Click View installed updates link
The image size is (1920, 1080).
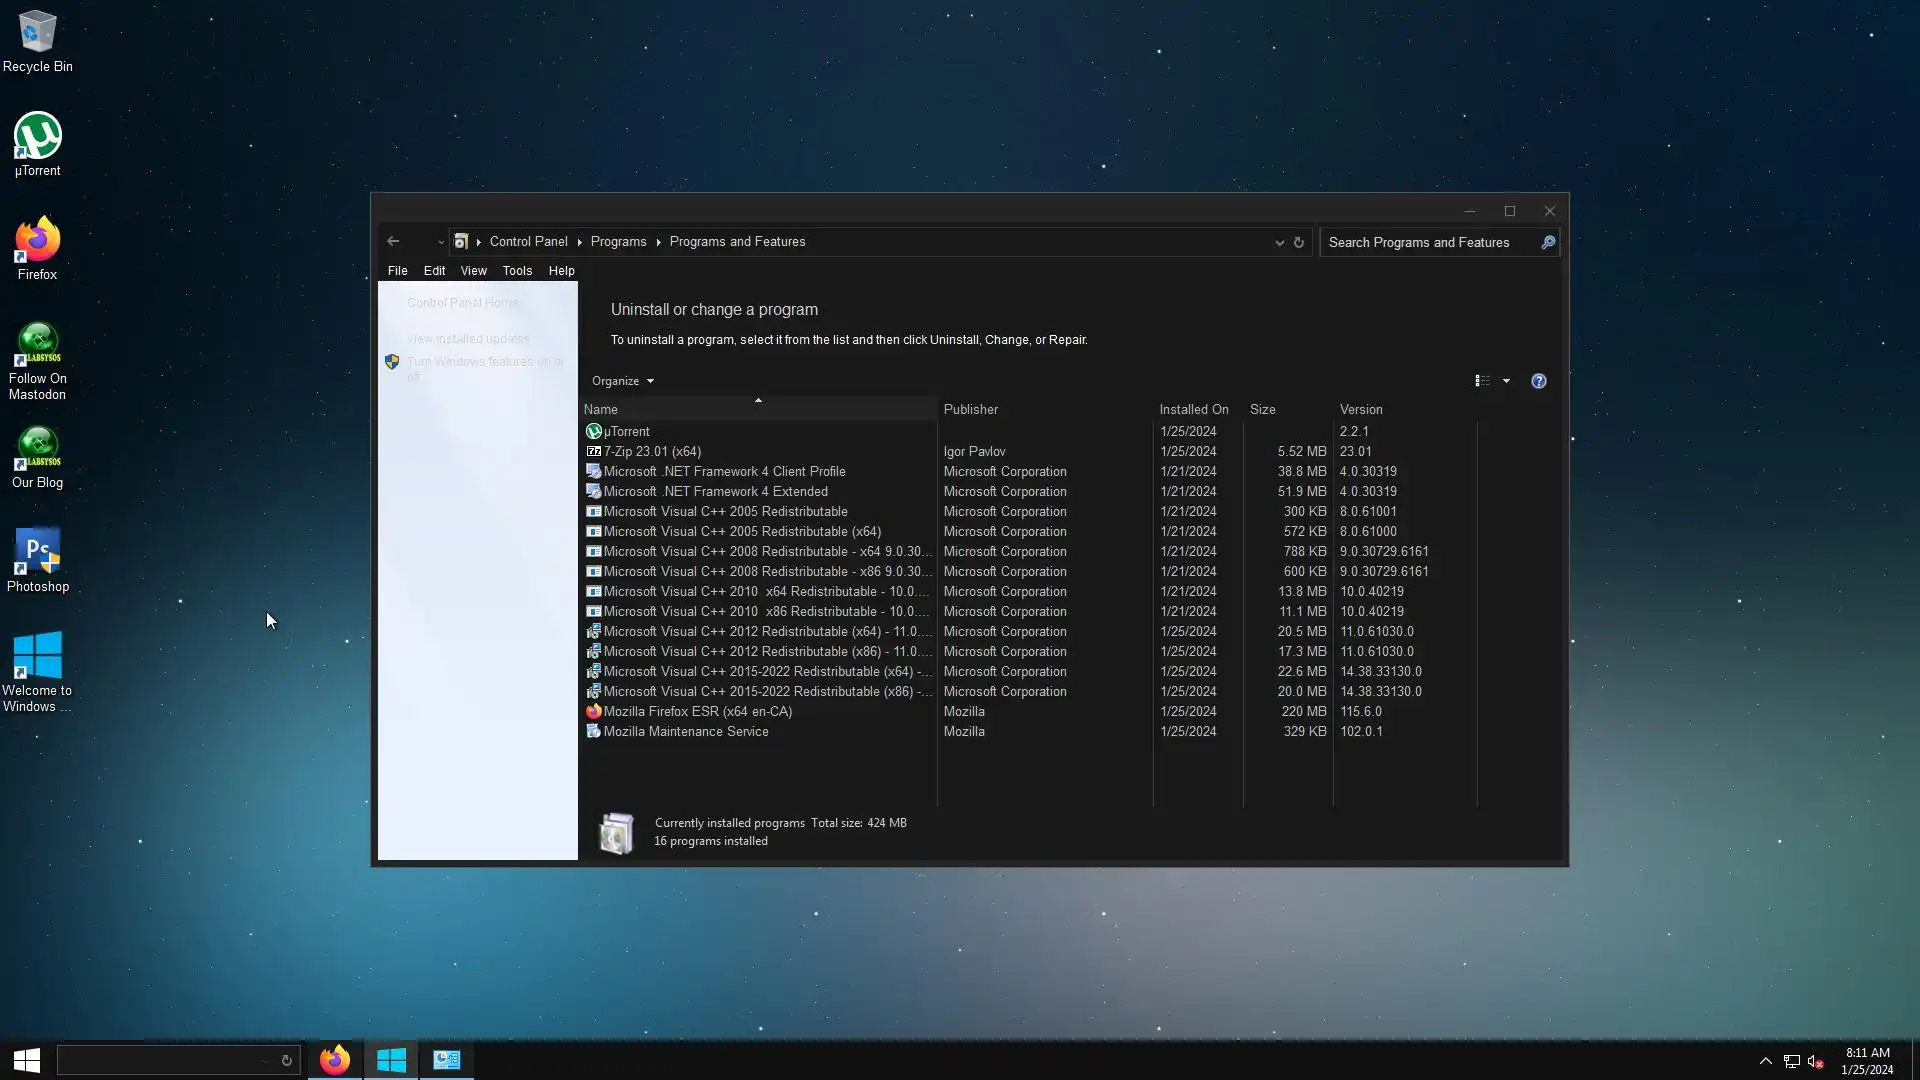click(468, 339)
